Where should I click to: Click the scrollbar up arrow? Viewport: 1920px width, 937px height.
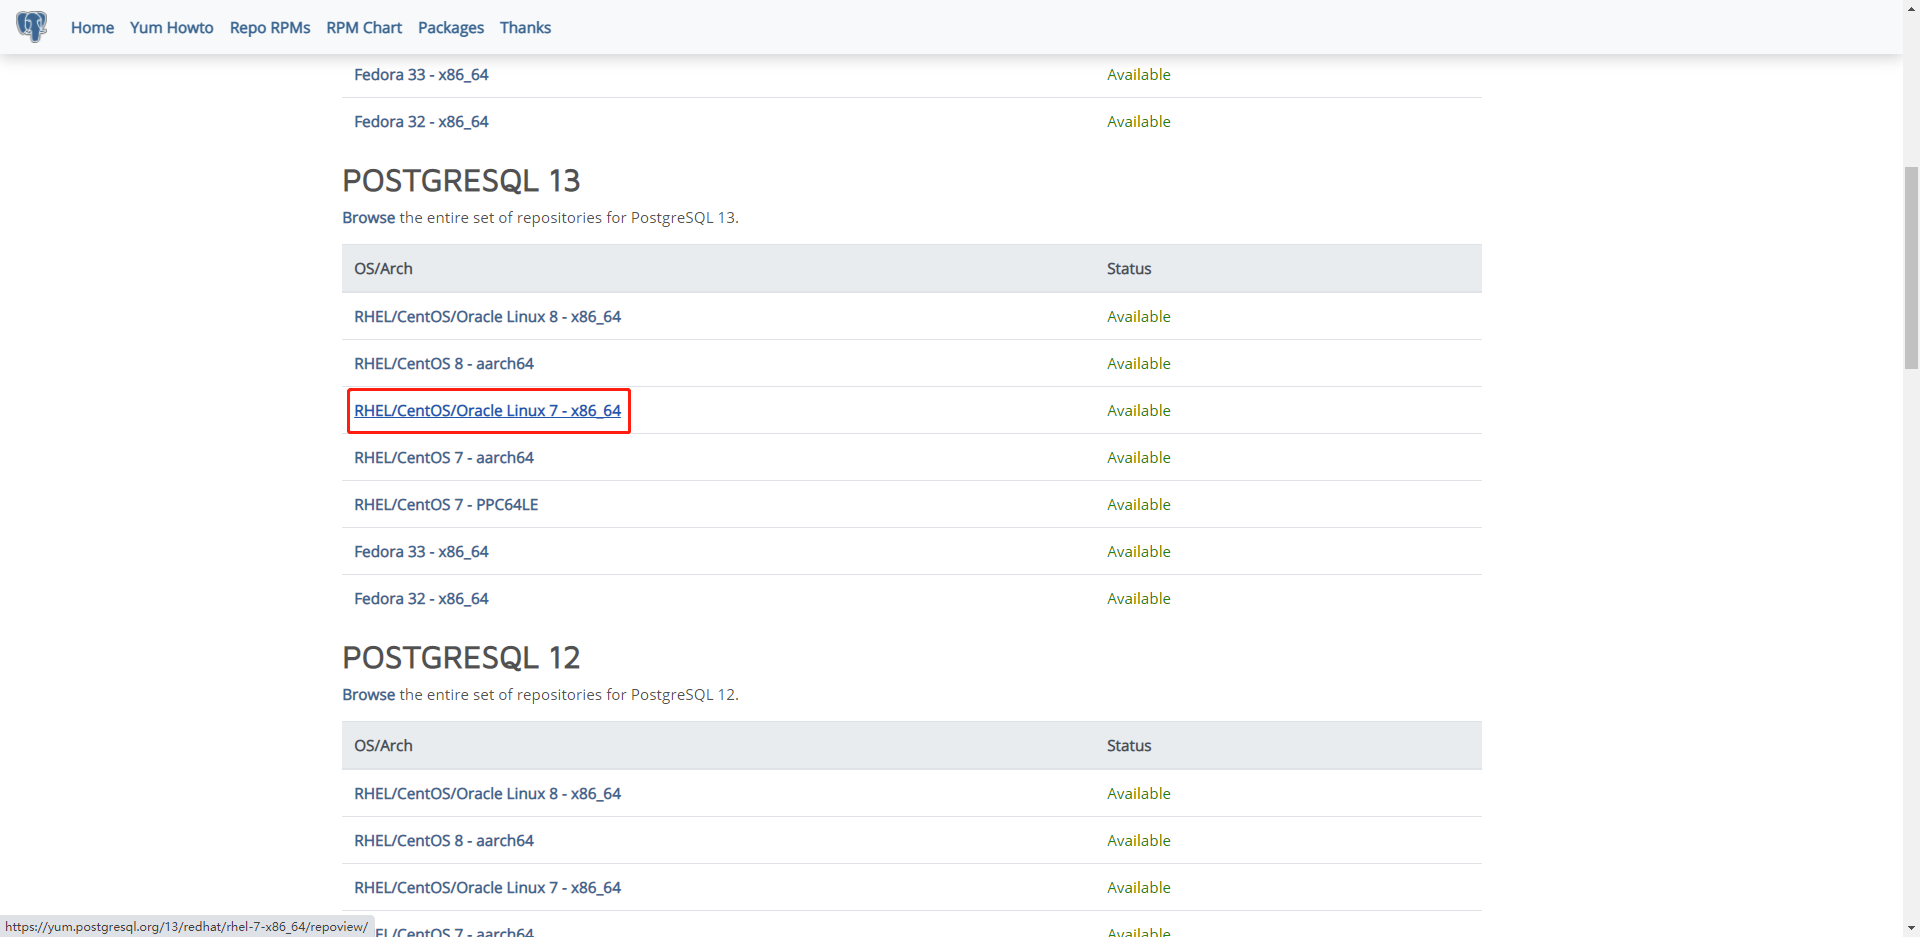click(x=1910, y=8)
